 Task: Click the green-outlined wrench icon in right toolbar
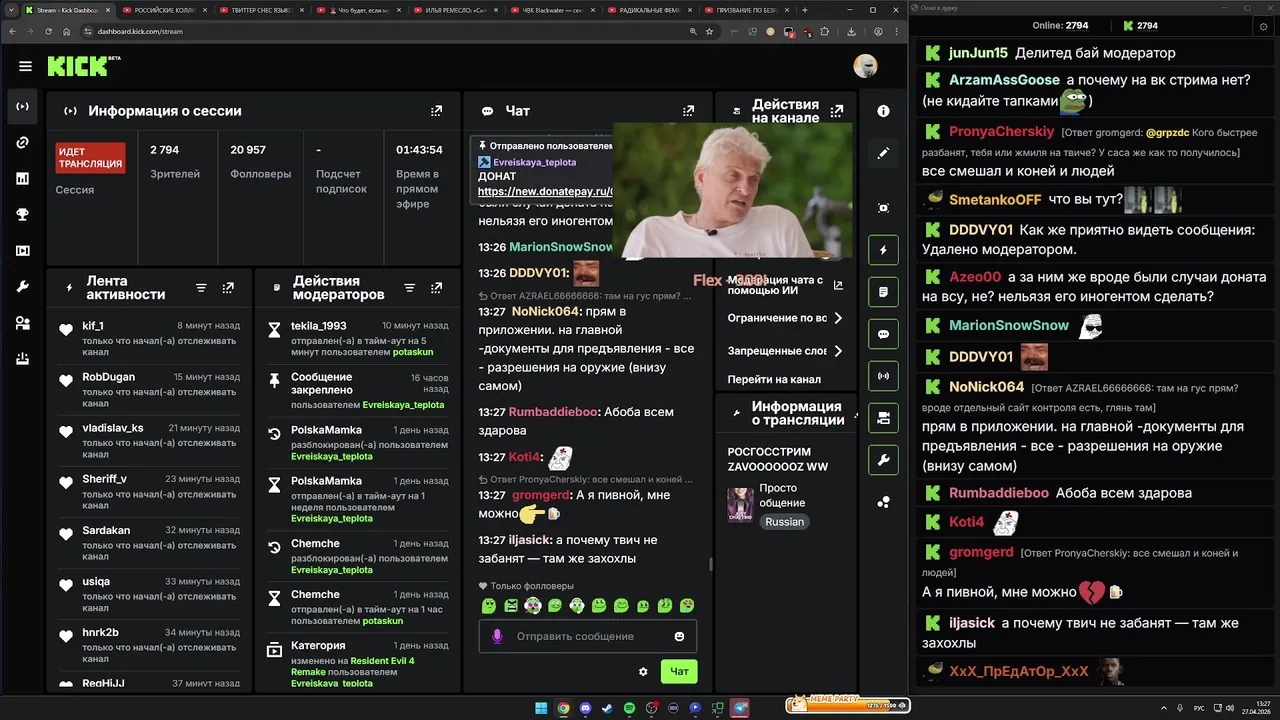pyautogui.click(x=883, y=460)
